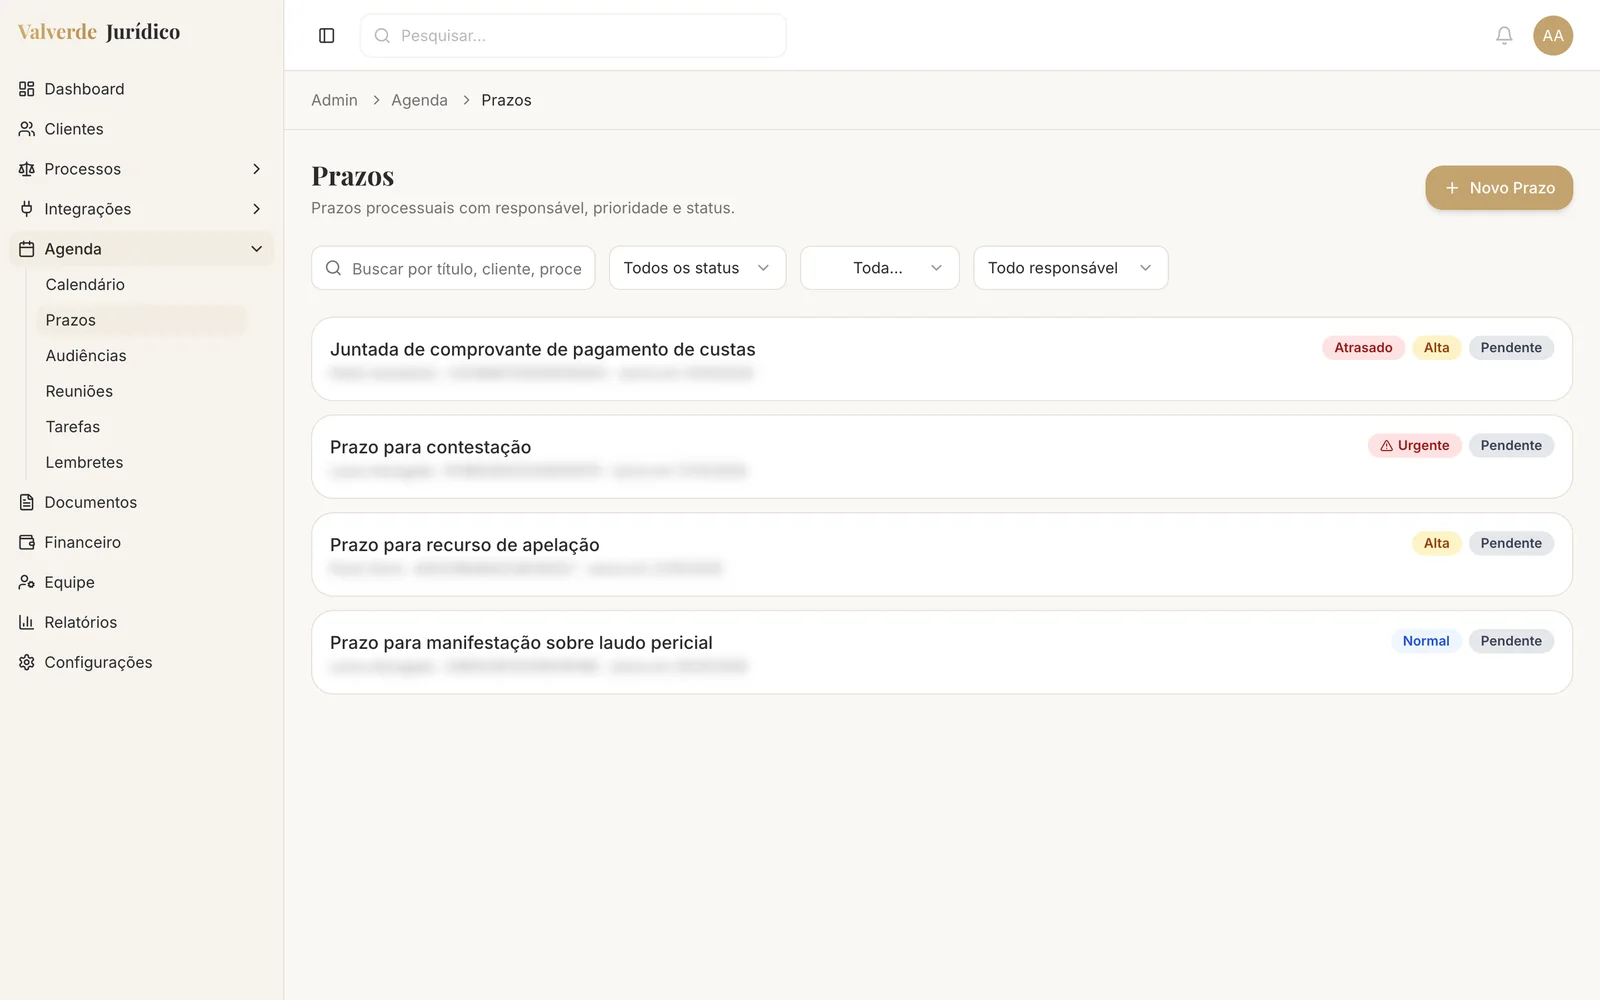
Task: Open the Prazo para recurso de apelação item
Action: point(941,555)
